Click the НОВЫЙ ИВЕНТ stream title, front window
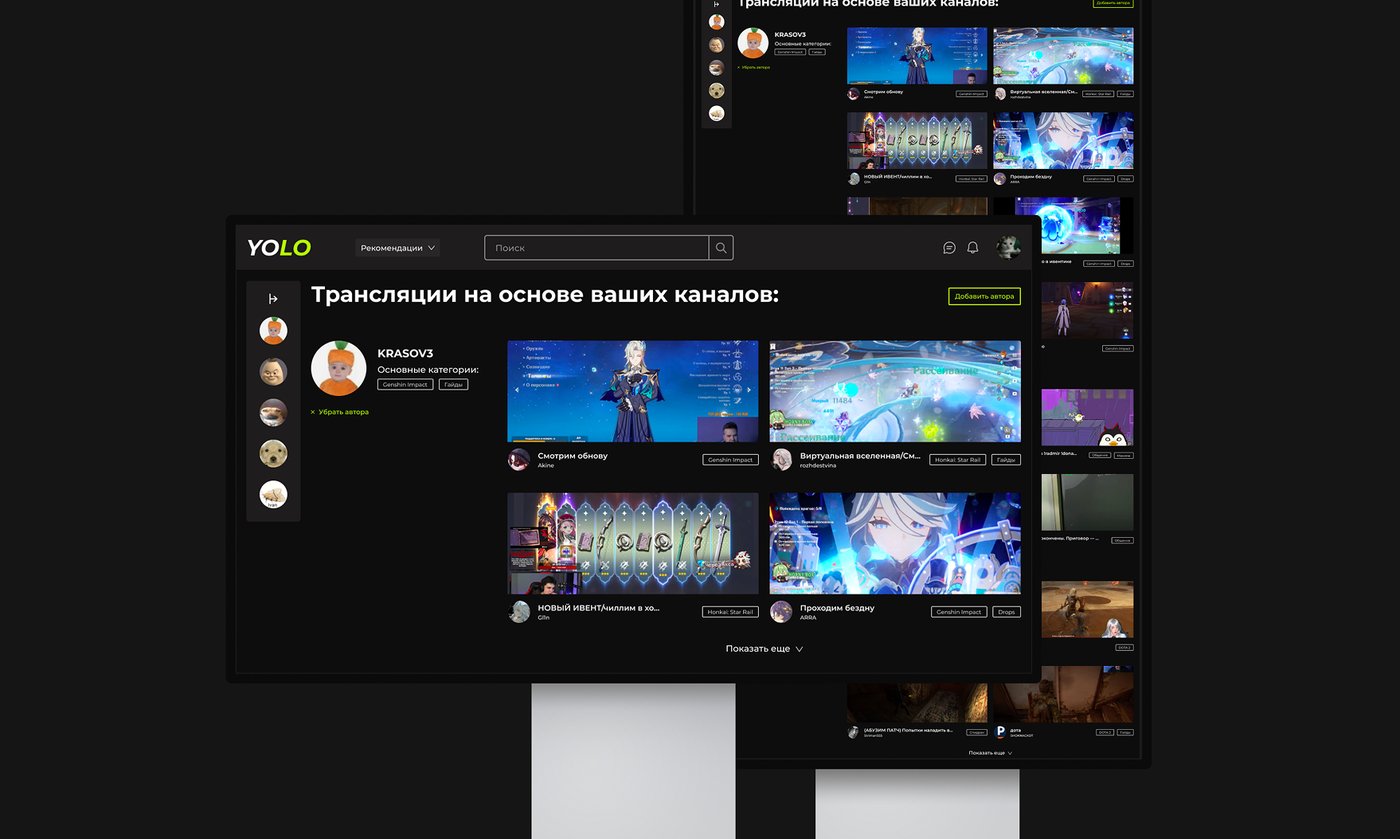Viewport: 1400px width, 839px height. tap(599, 607)
